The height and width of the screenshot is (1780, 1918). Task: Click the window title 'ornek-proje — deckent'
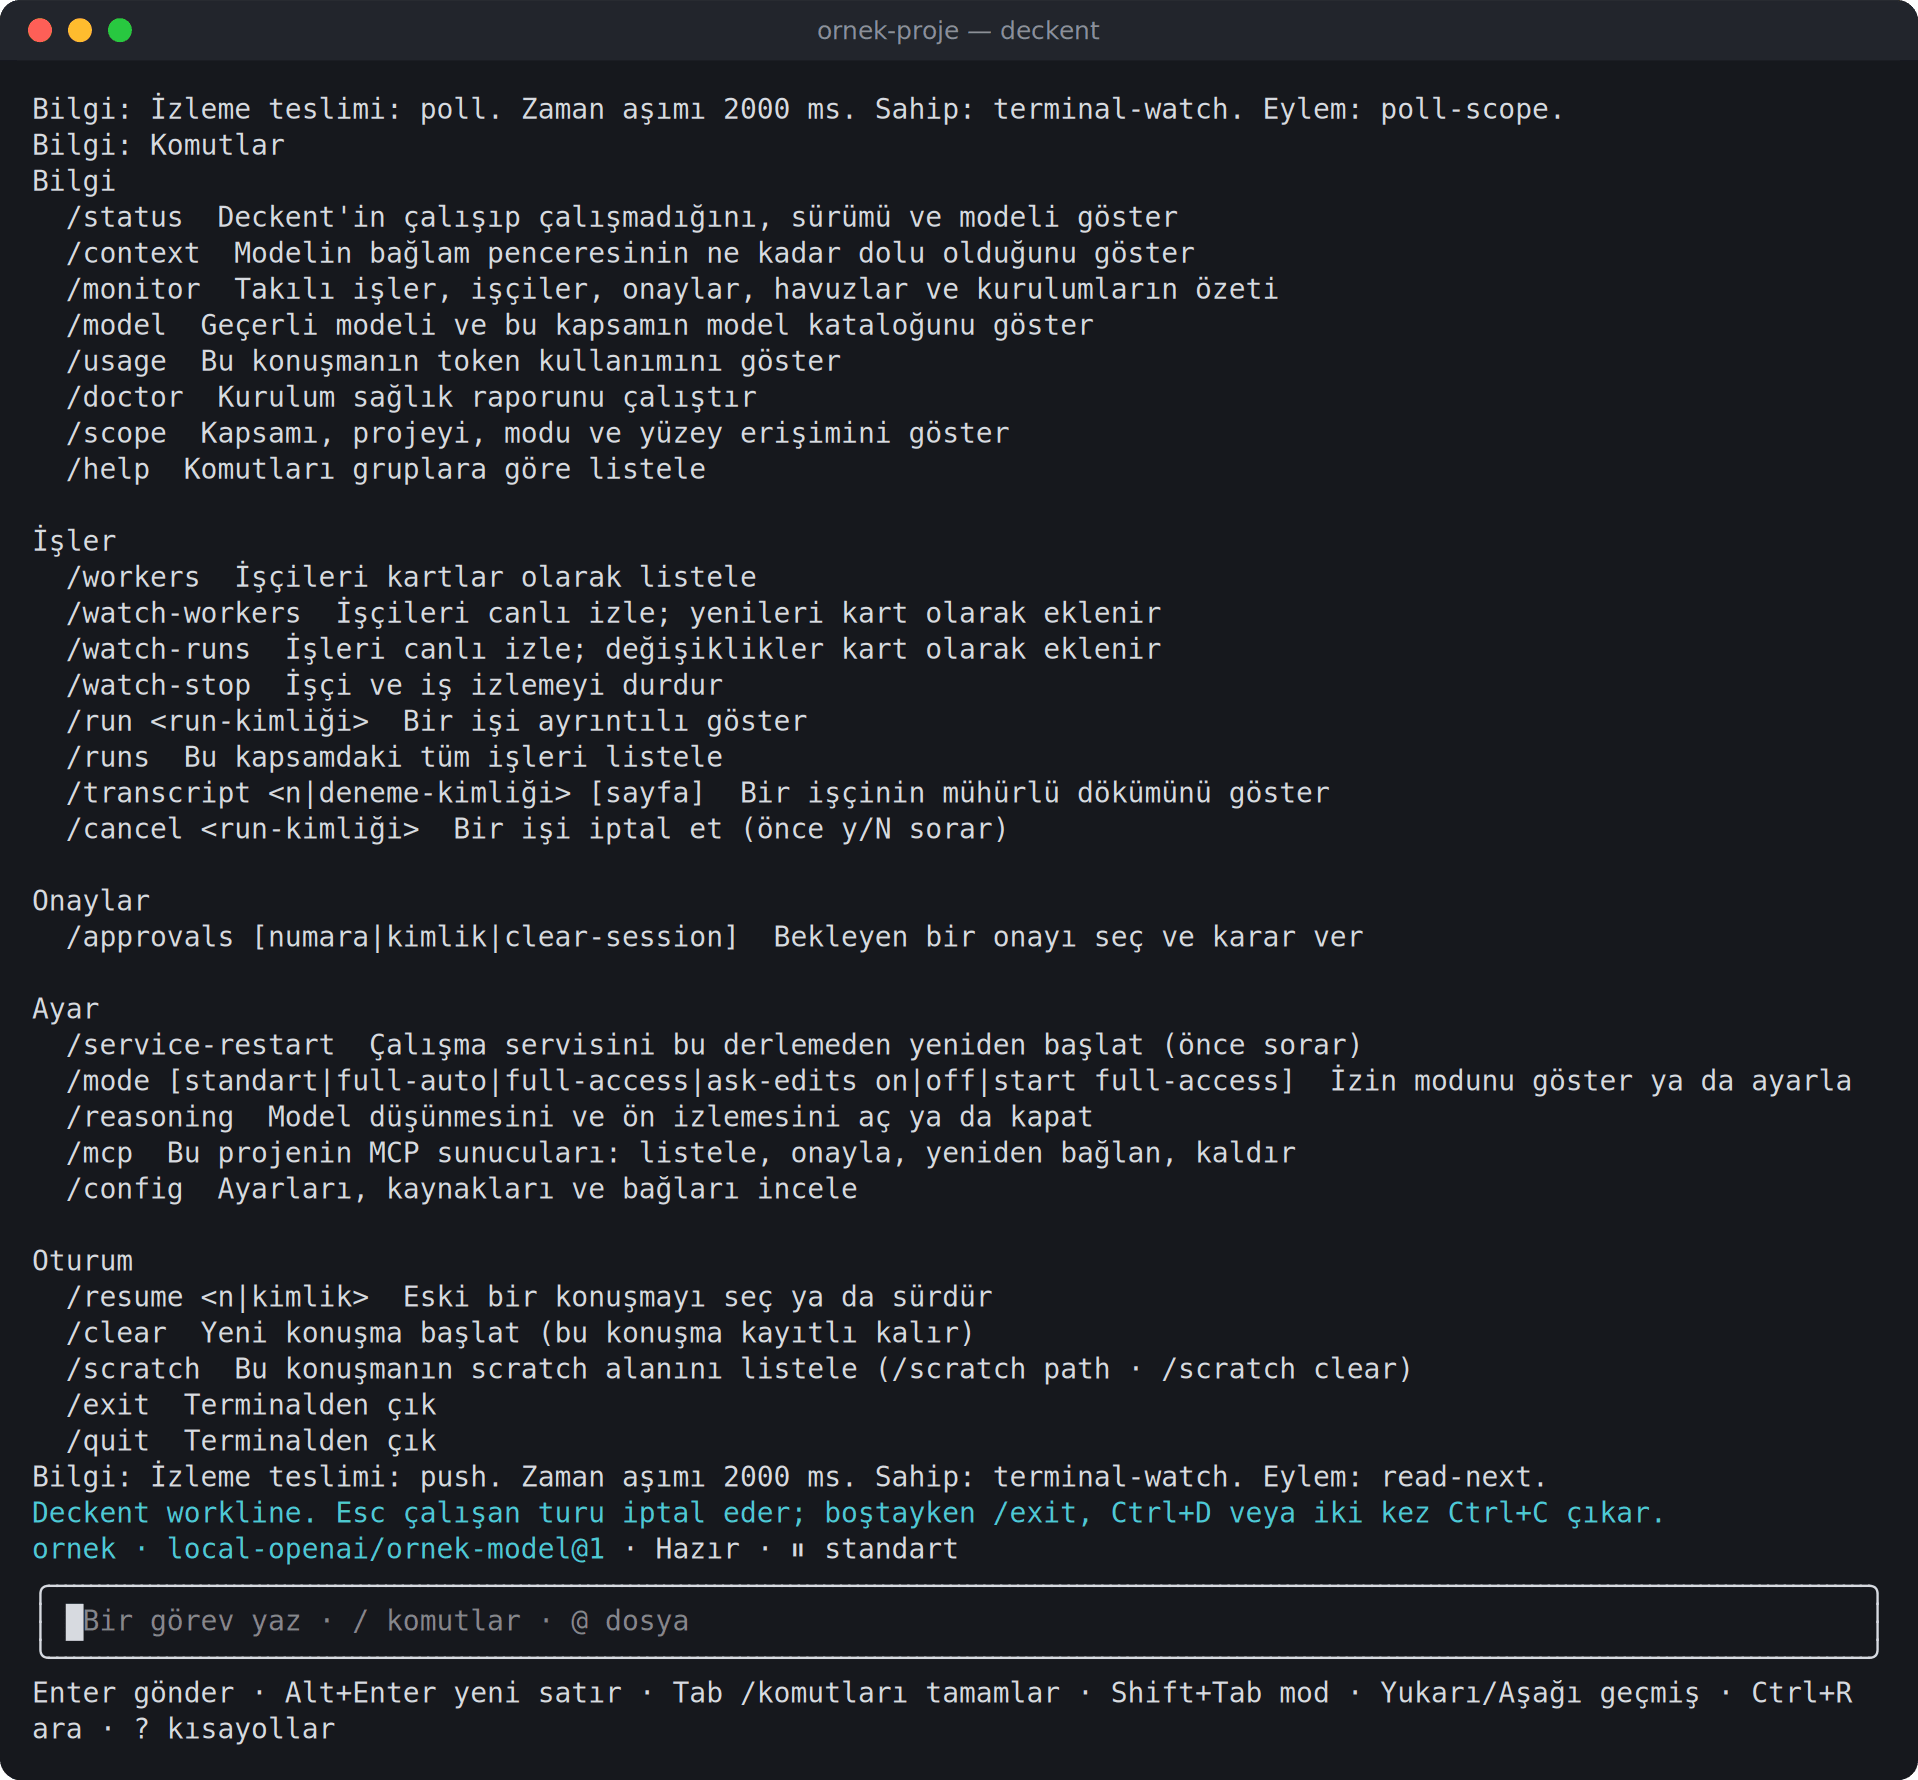[x=958, y=30]
